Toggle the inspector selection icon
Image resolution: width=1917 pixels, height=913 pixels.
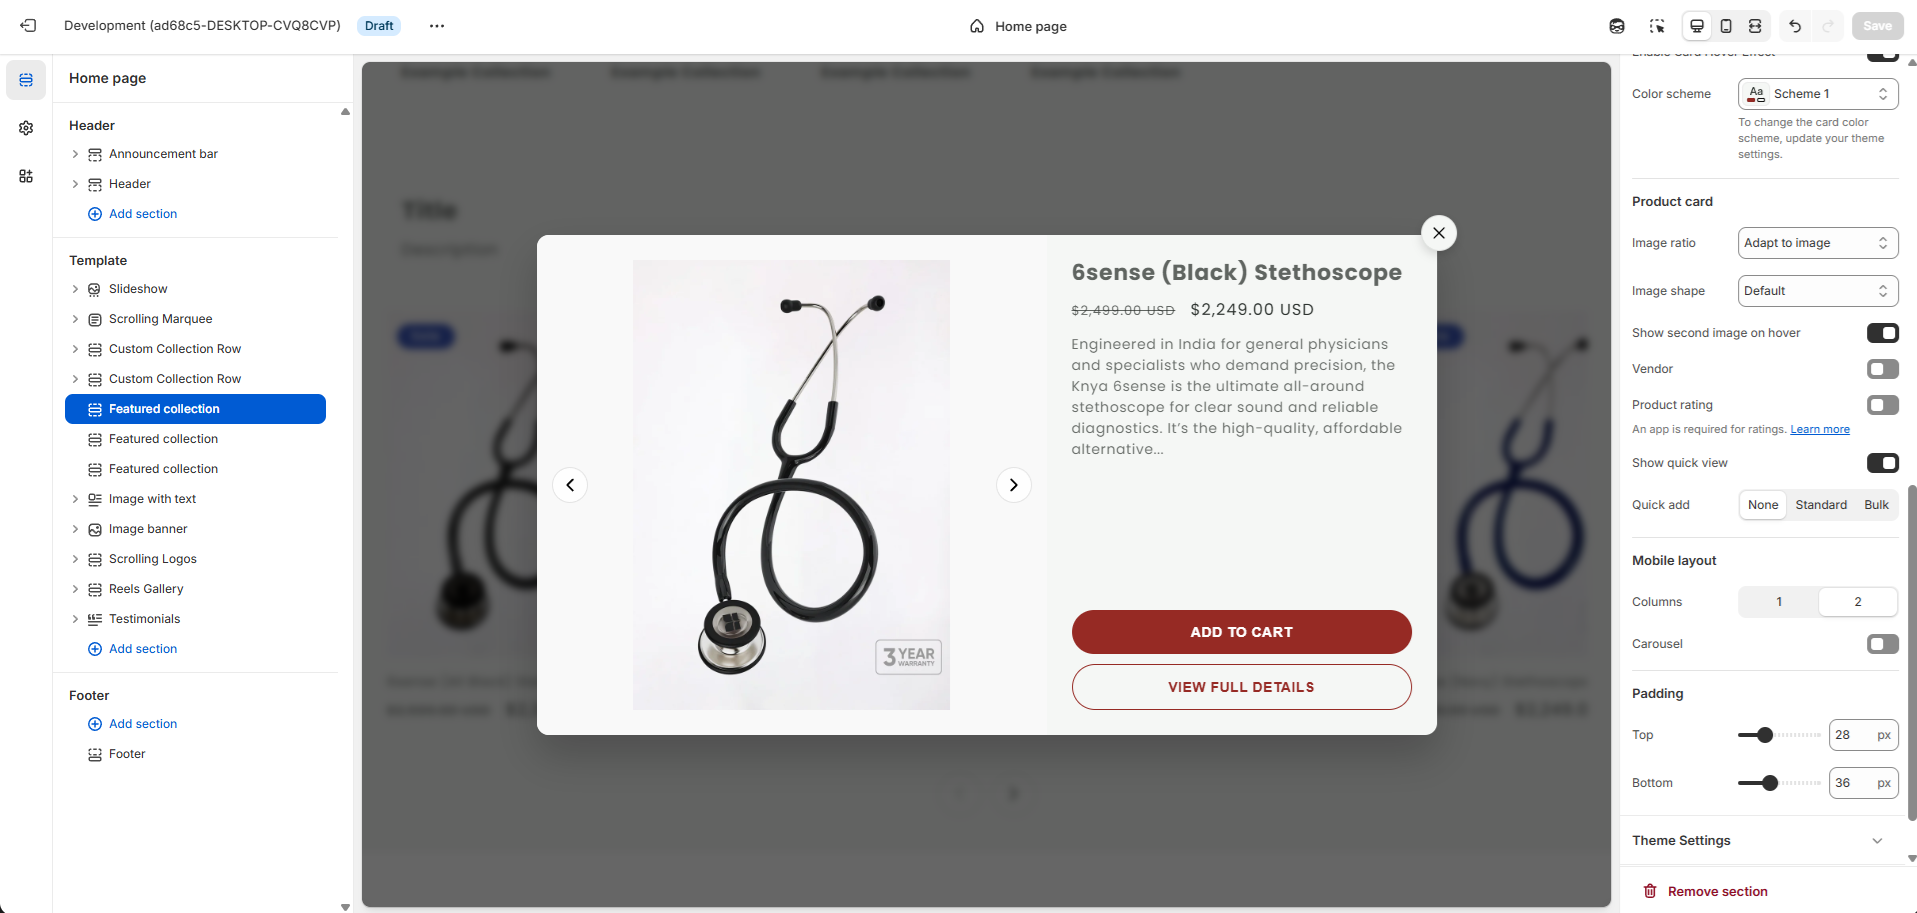coord(1657,26)
